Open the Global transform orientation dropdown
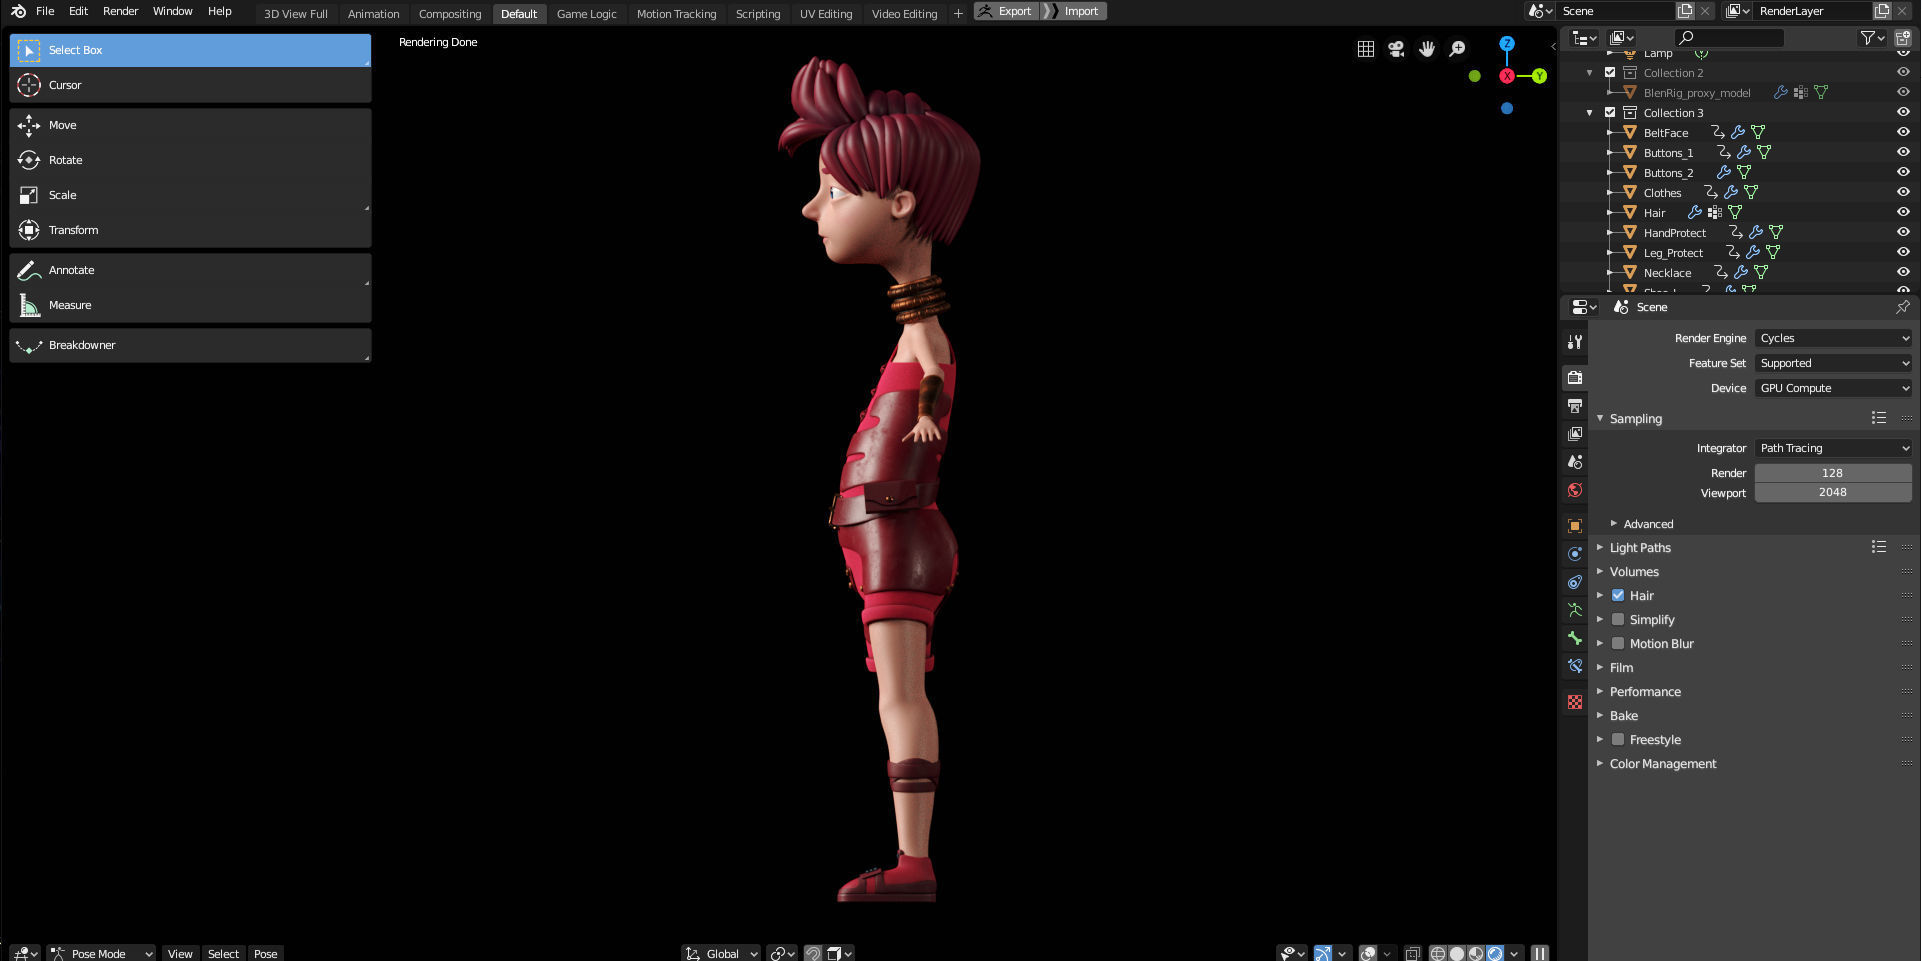This screenshot has height=961, width=1922. point(721,953)
